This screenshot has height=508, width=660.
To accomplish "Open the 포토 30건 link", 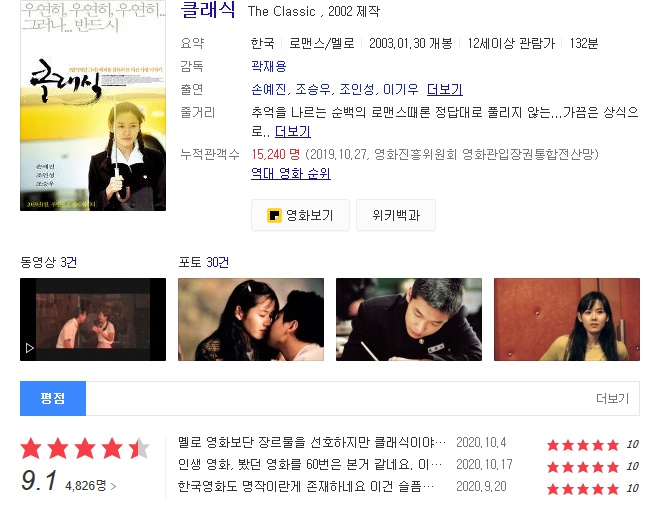I will pos(203,262).
